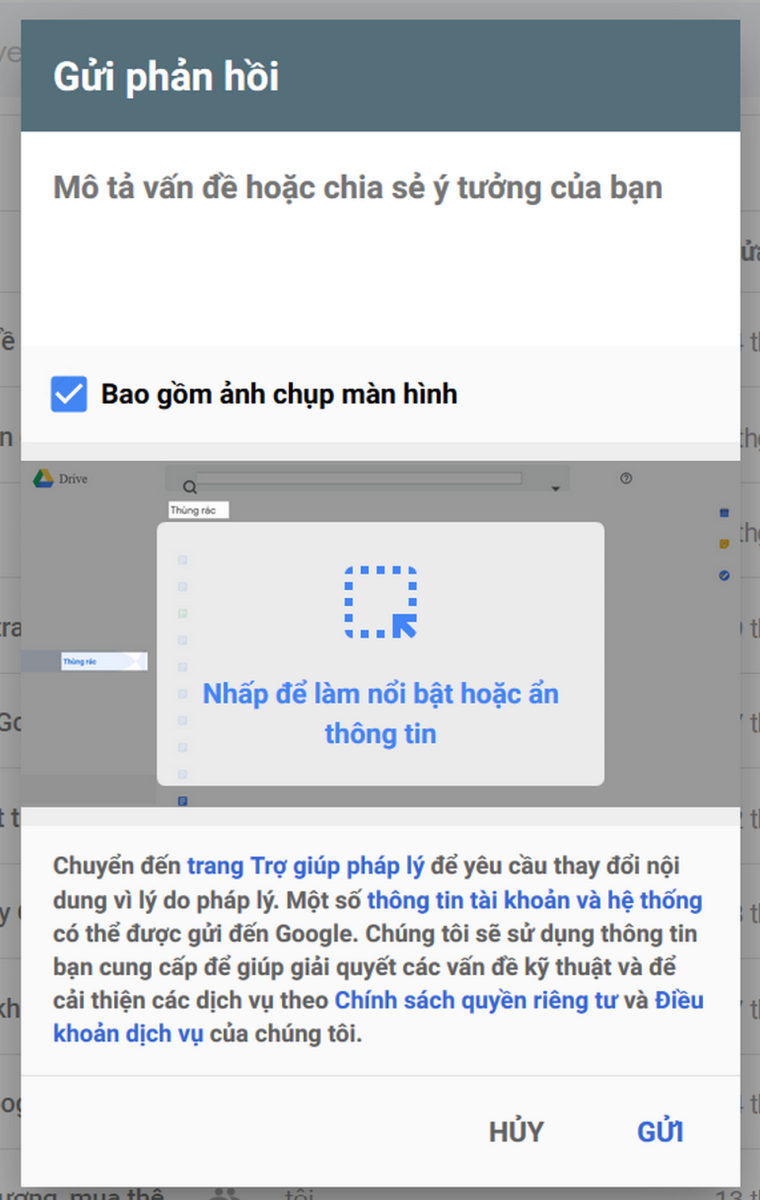
Task: Select highlighted "Thùng rác" item in preview sidebar
Action: [85, 661]
